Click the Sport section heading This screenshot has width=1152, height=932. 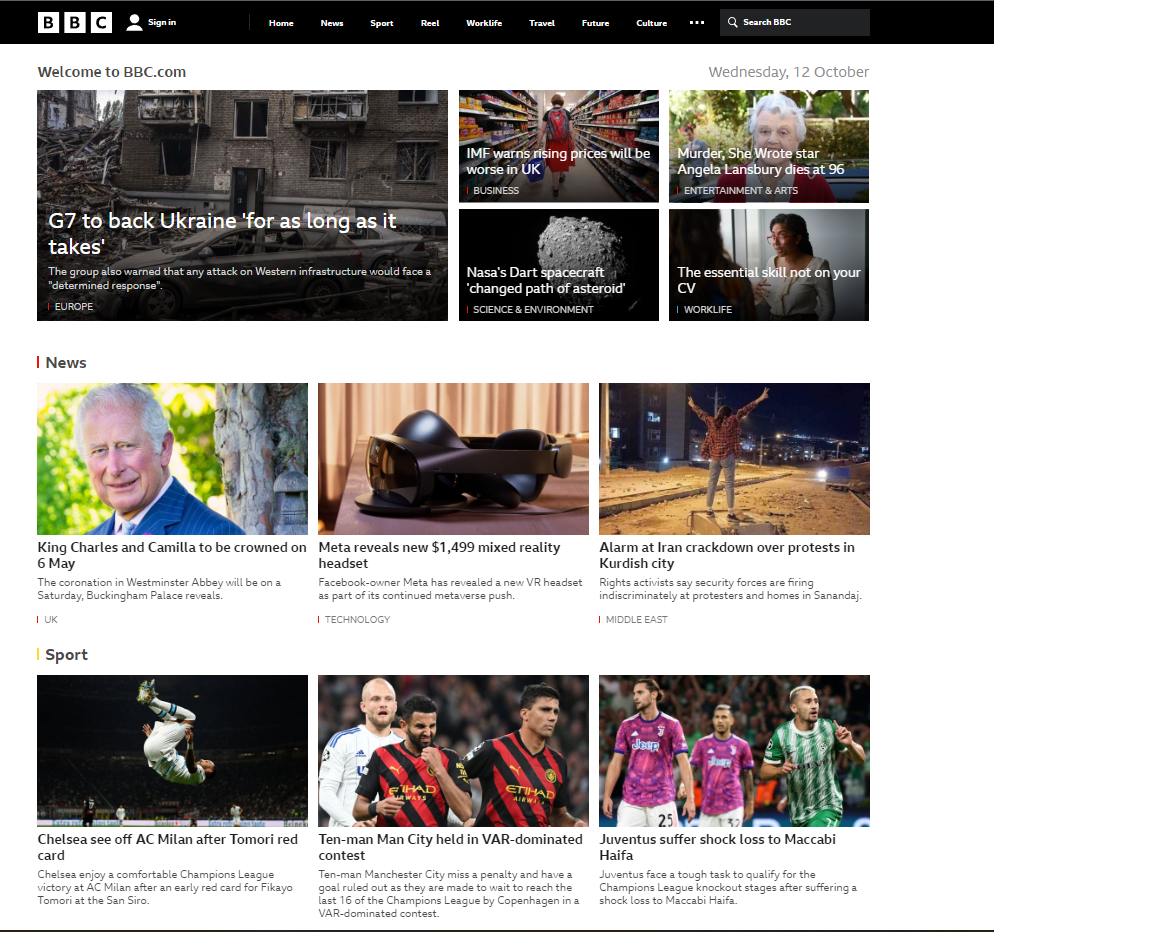[x=66, y=654]
